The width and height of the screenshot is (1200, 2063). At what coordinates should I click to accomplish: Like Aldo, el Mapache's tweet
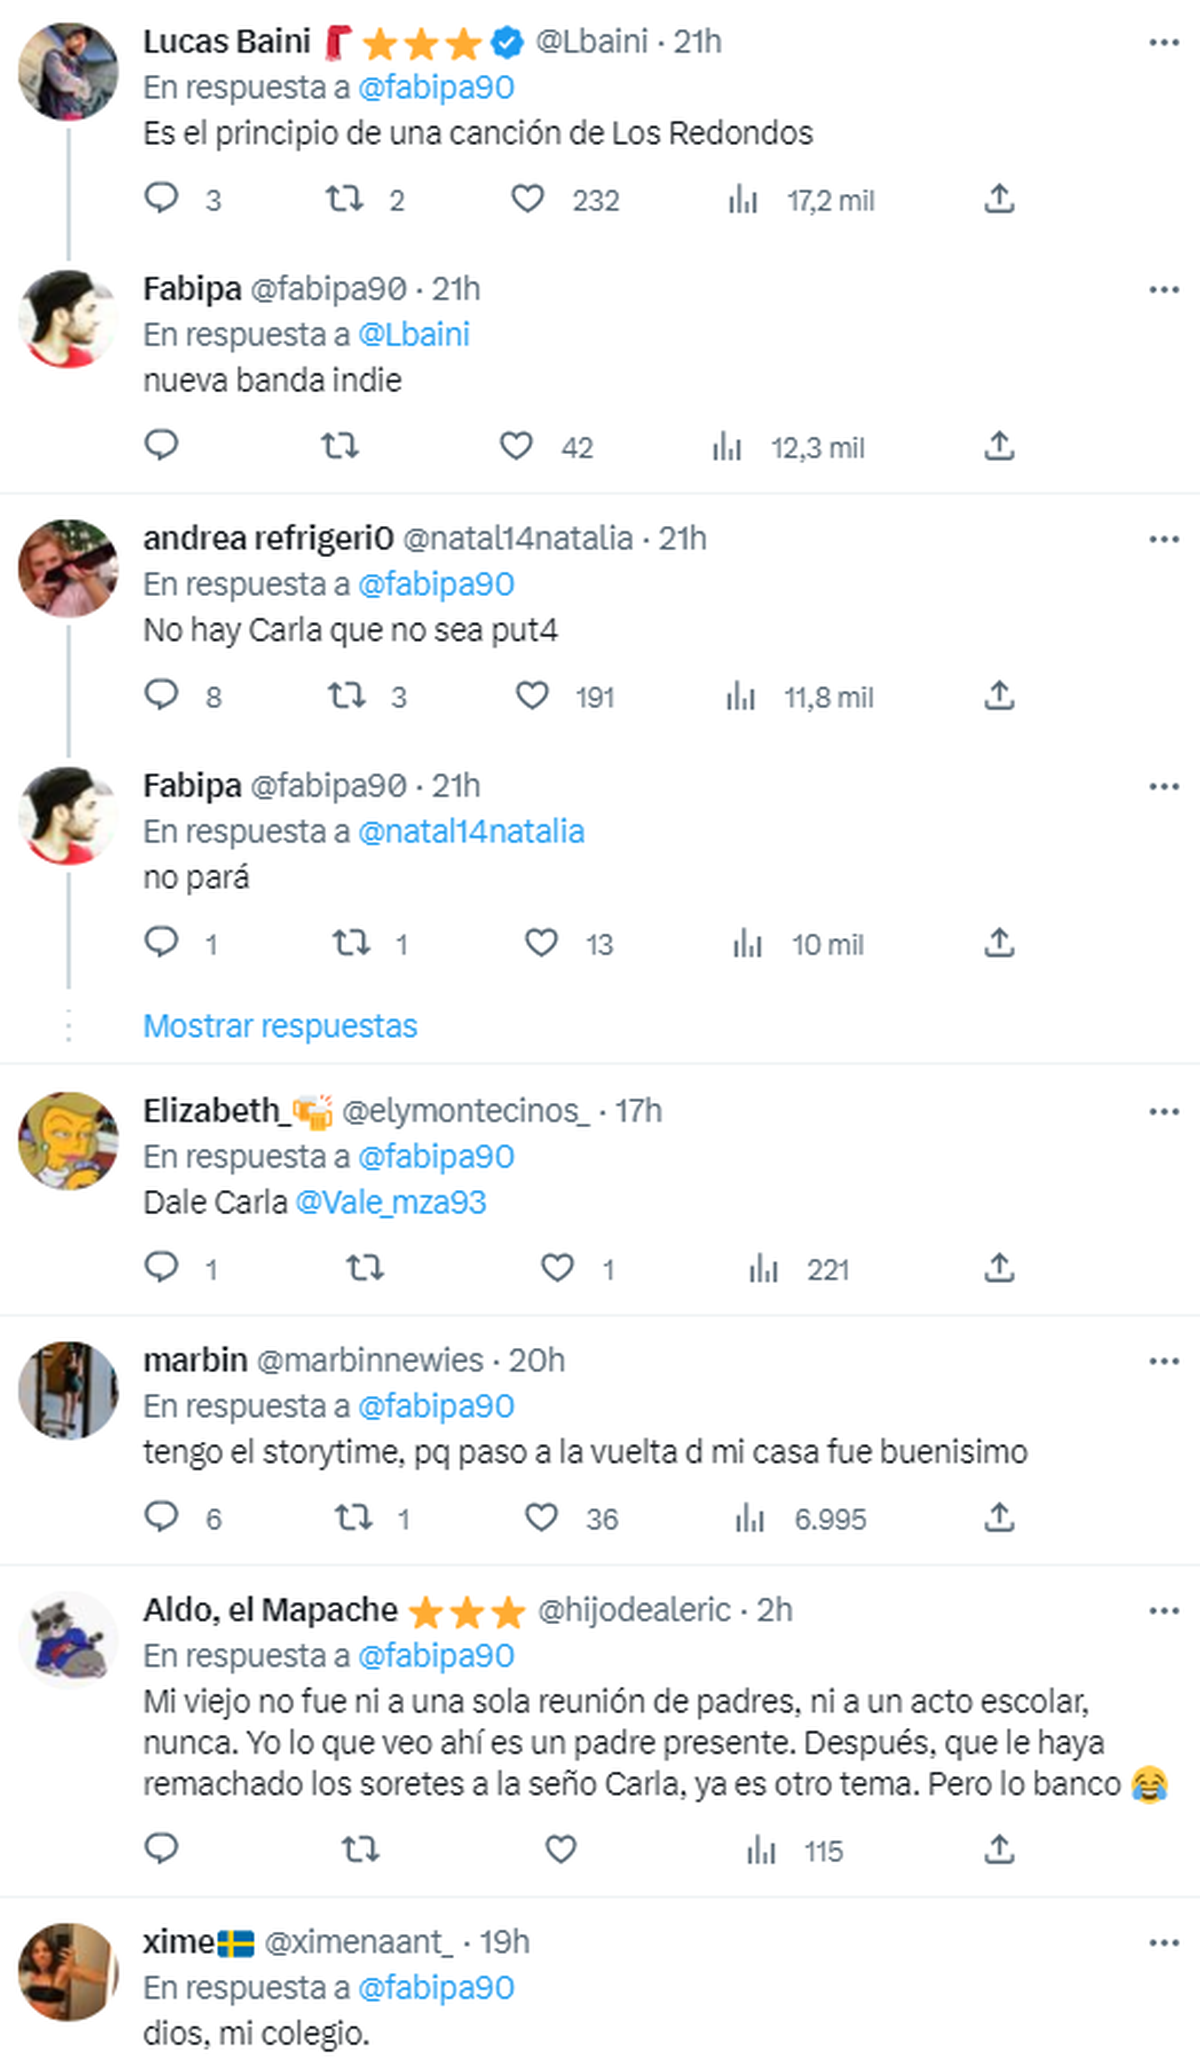[x=561, y=1850]
